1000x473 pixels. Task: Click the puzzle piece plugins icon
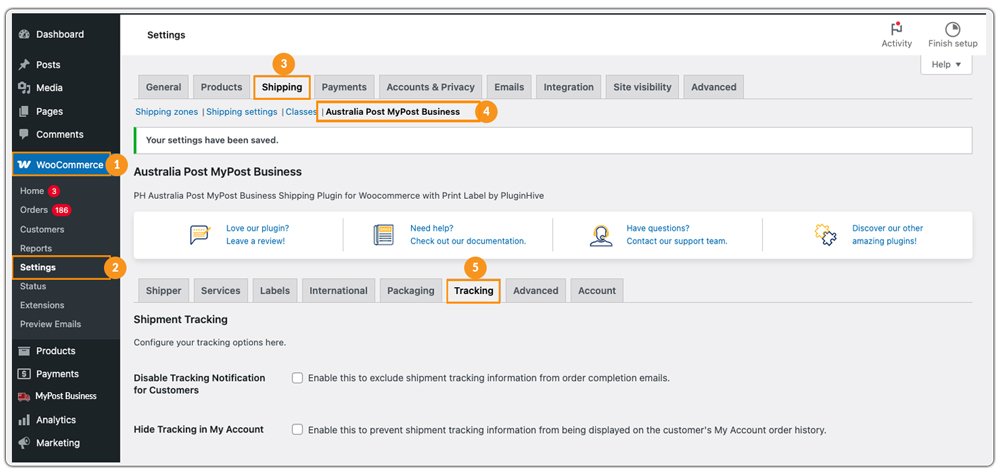(x=825, y=235)
